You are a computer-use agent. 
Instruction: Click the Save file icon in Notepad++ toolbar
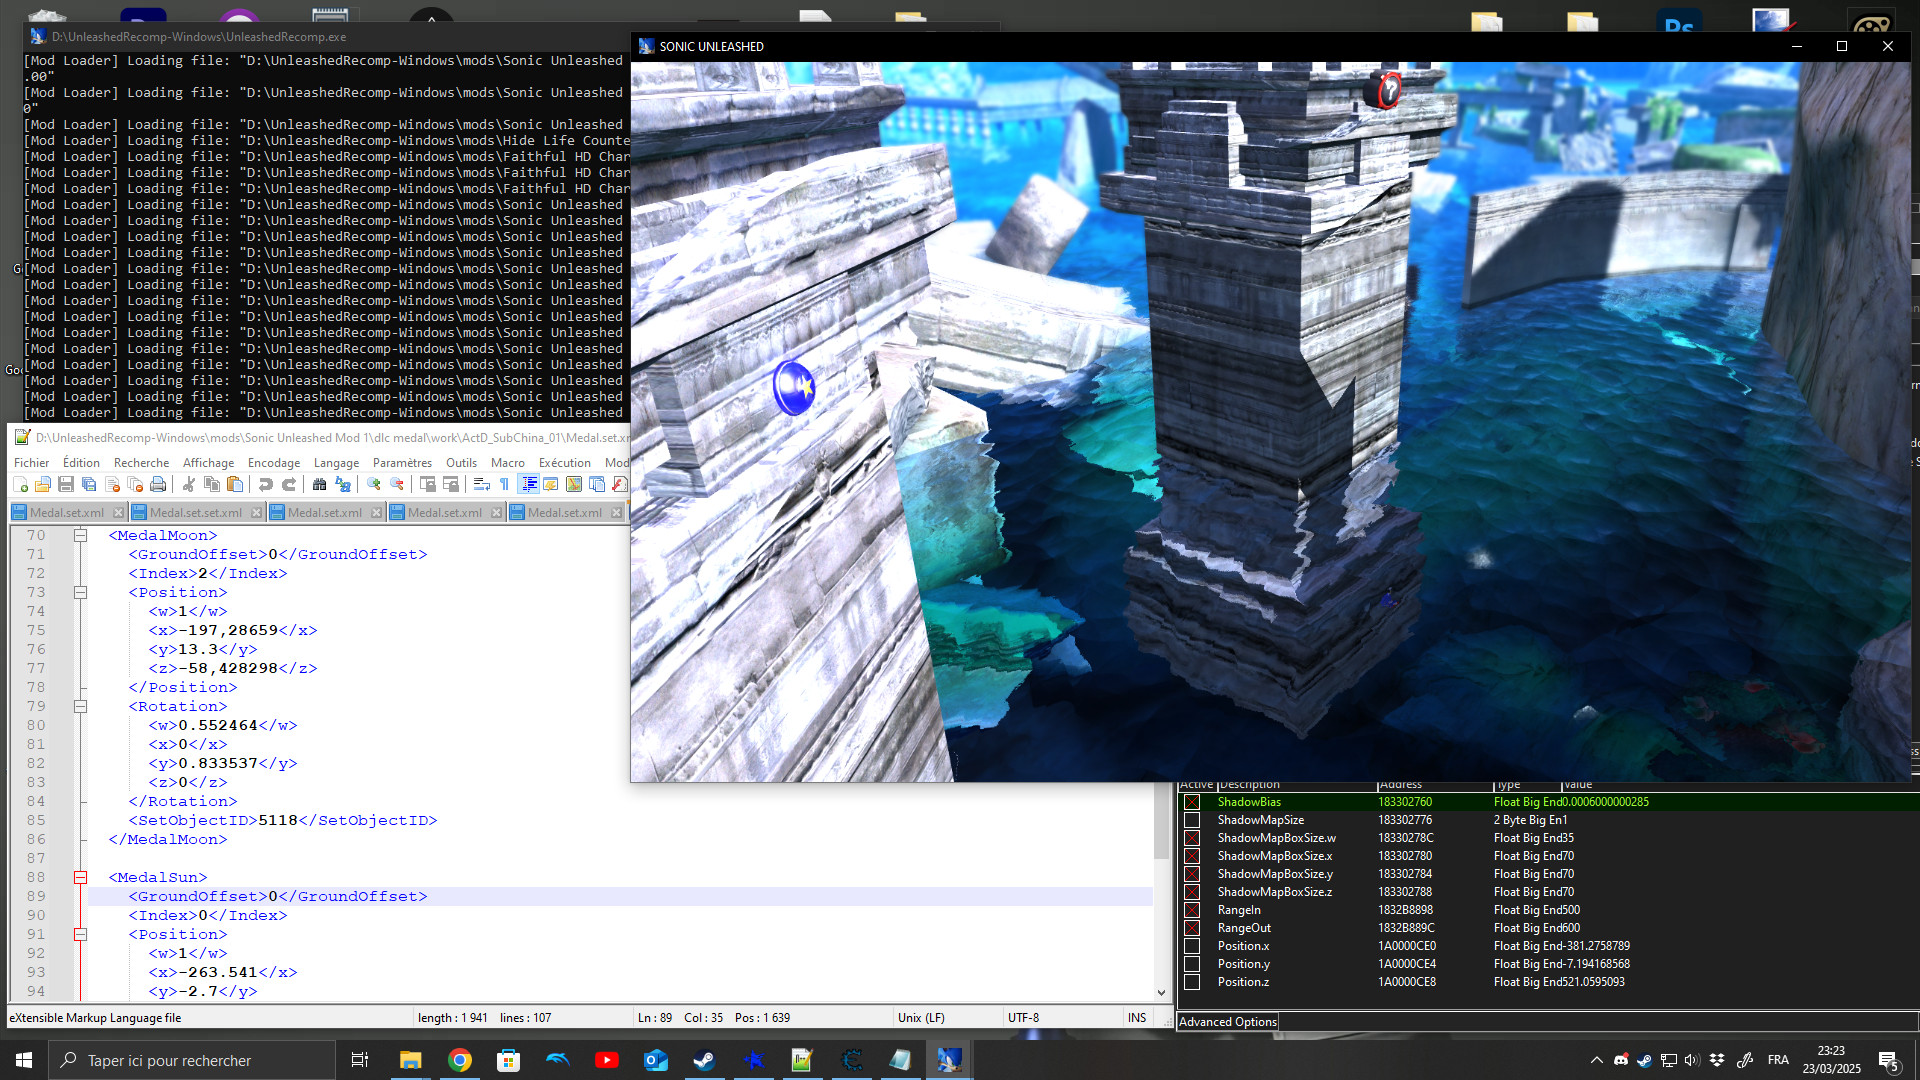(66, 485)
